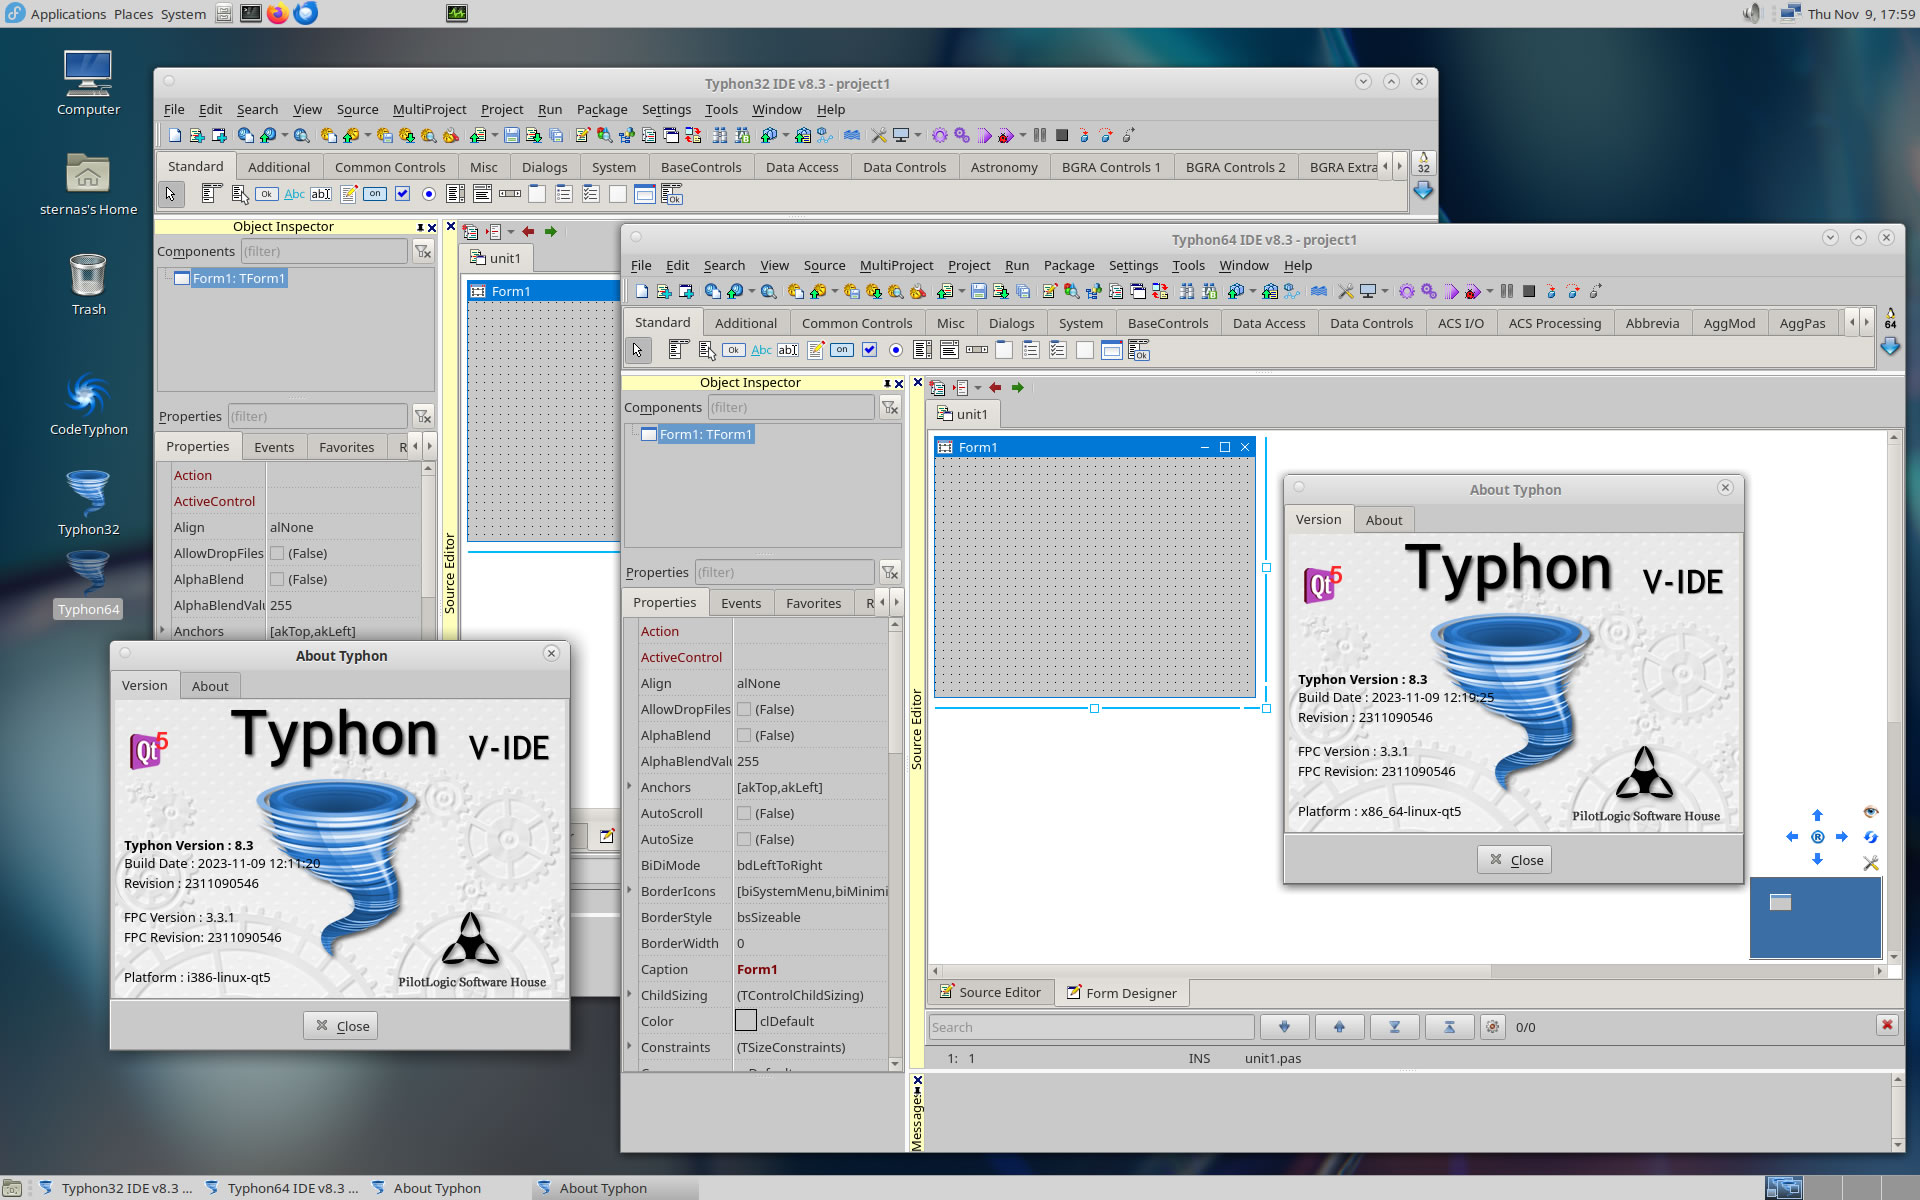Click the Stop icon in Typhon64 toolbar
The width and height of the screenshot is (1920, 1200).
(1529, 291)
